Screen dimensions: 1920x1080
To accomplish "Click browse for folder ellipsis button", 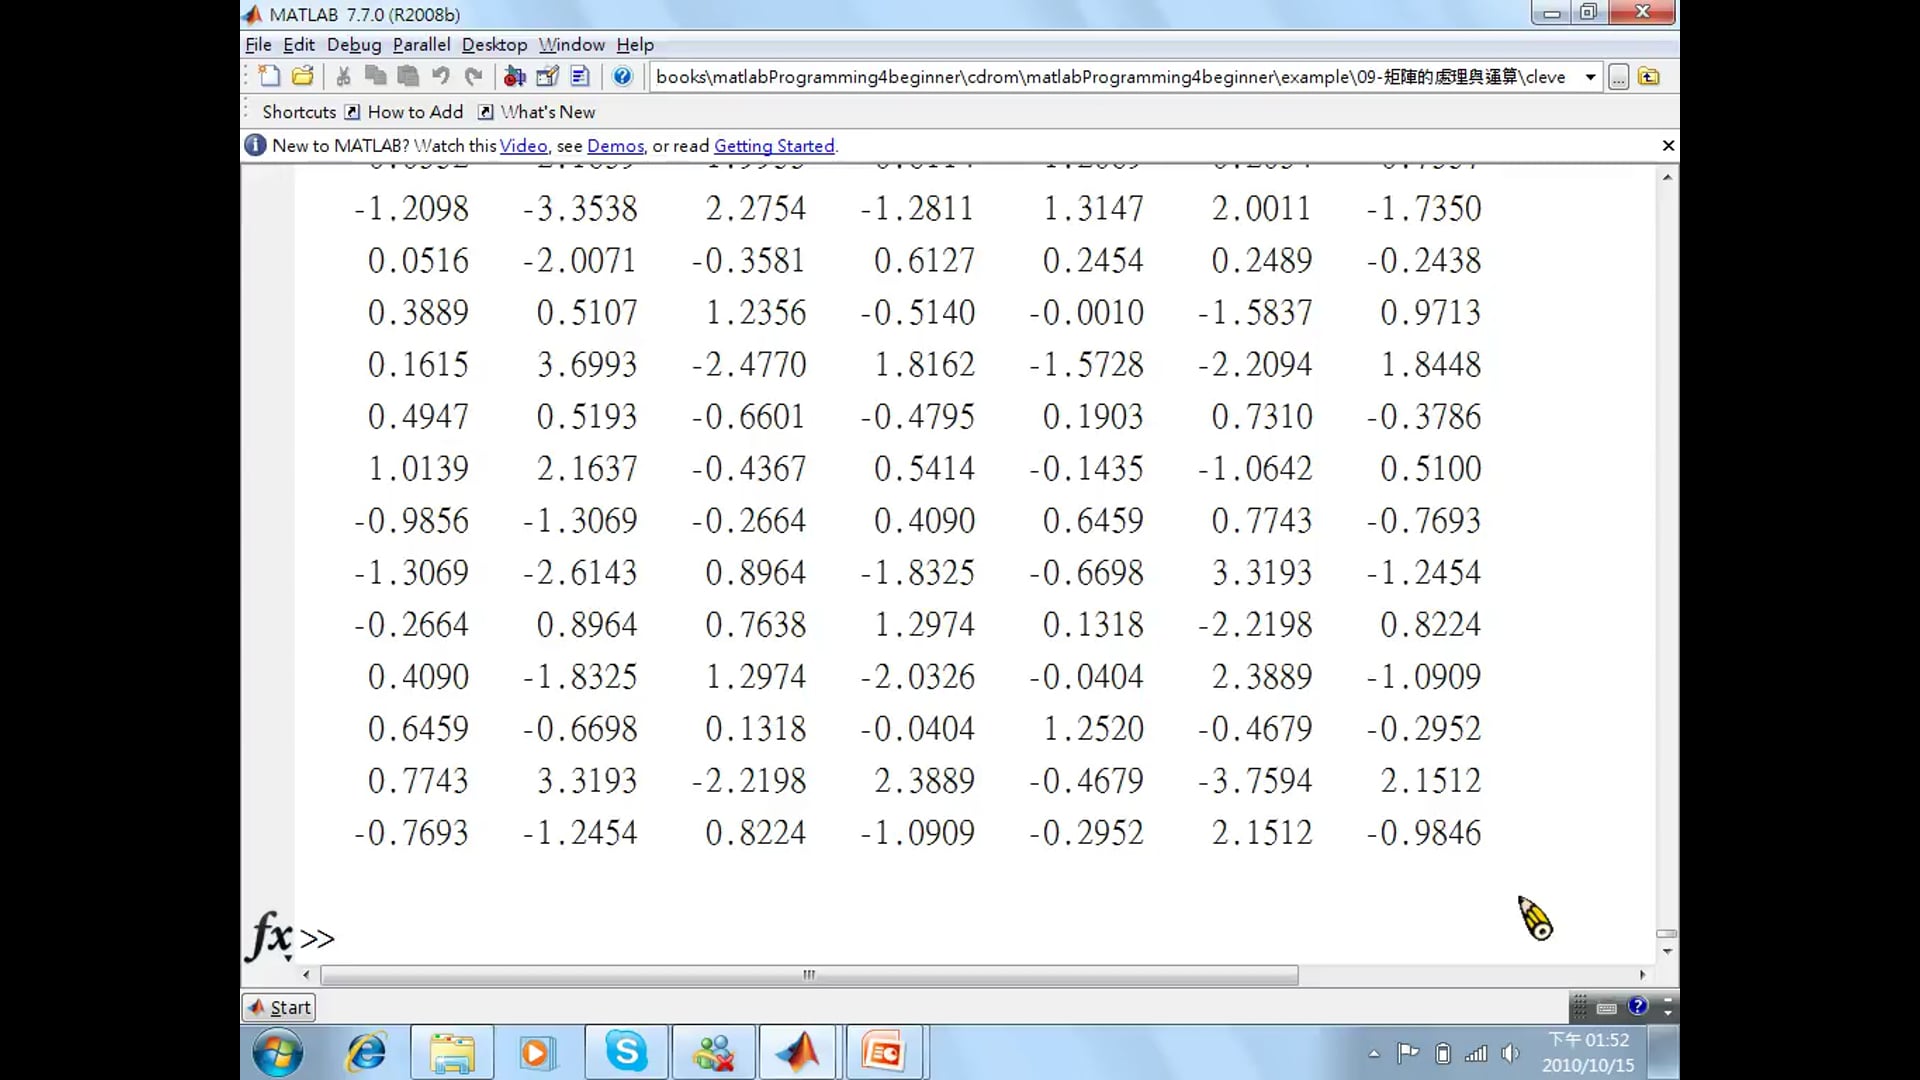I will (x=1618, y=77).
